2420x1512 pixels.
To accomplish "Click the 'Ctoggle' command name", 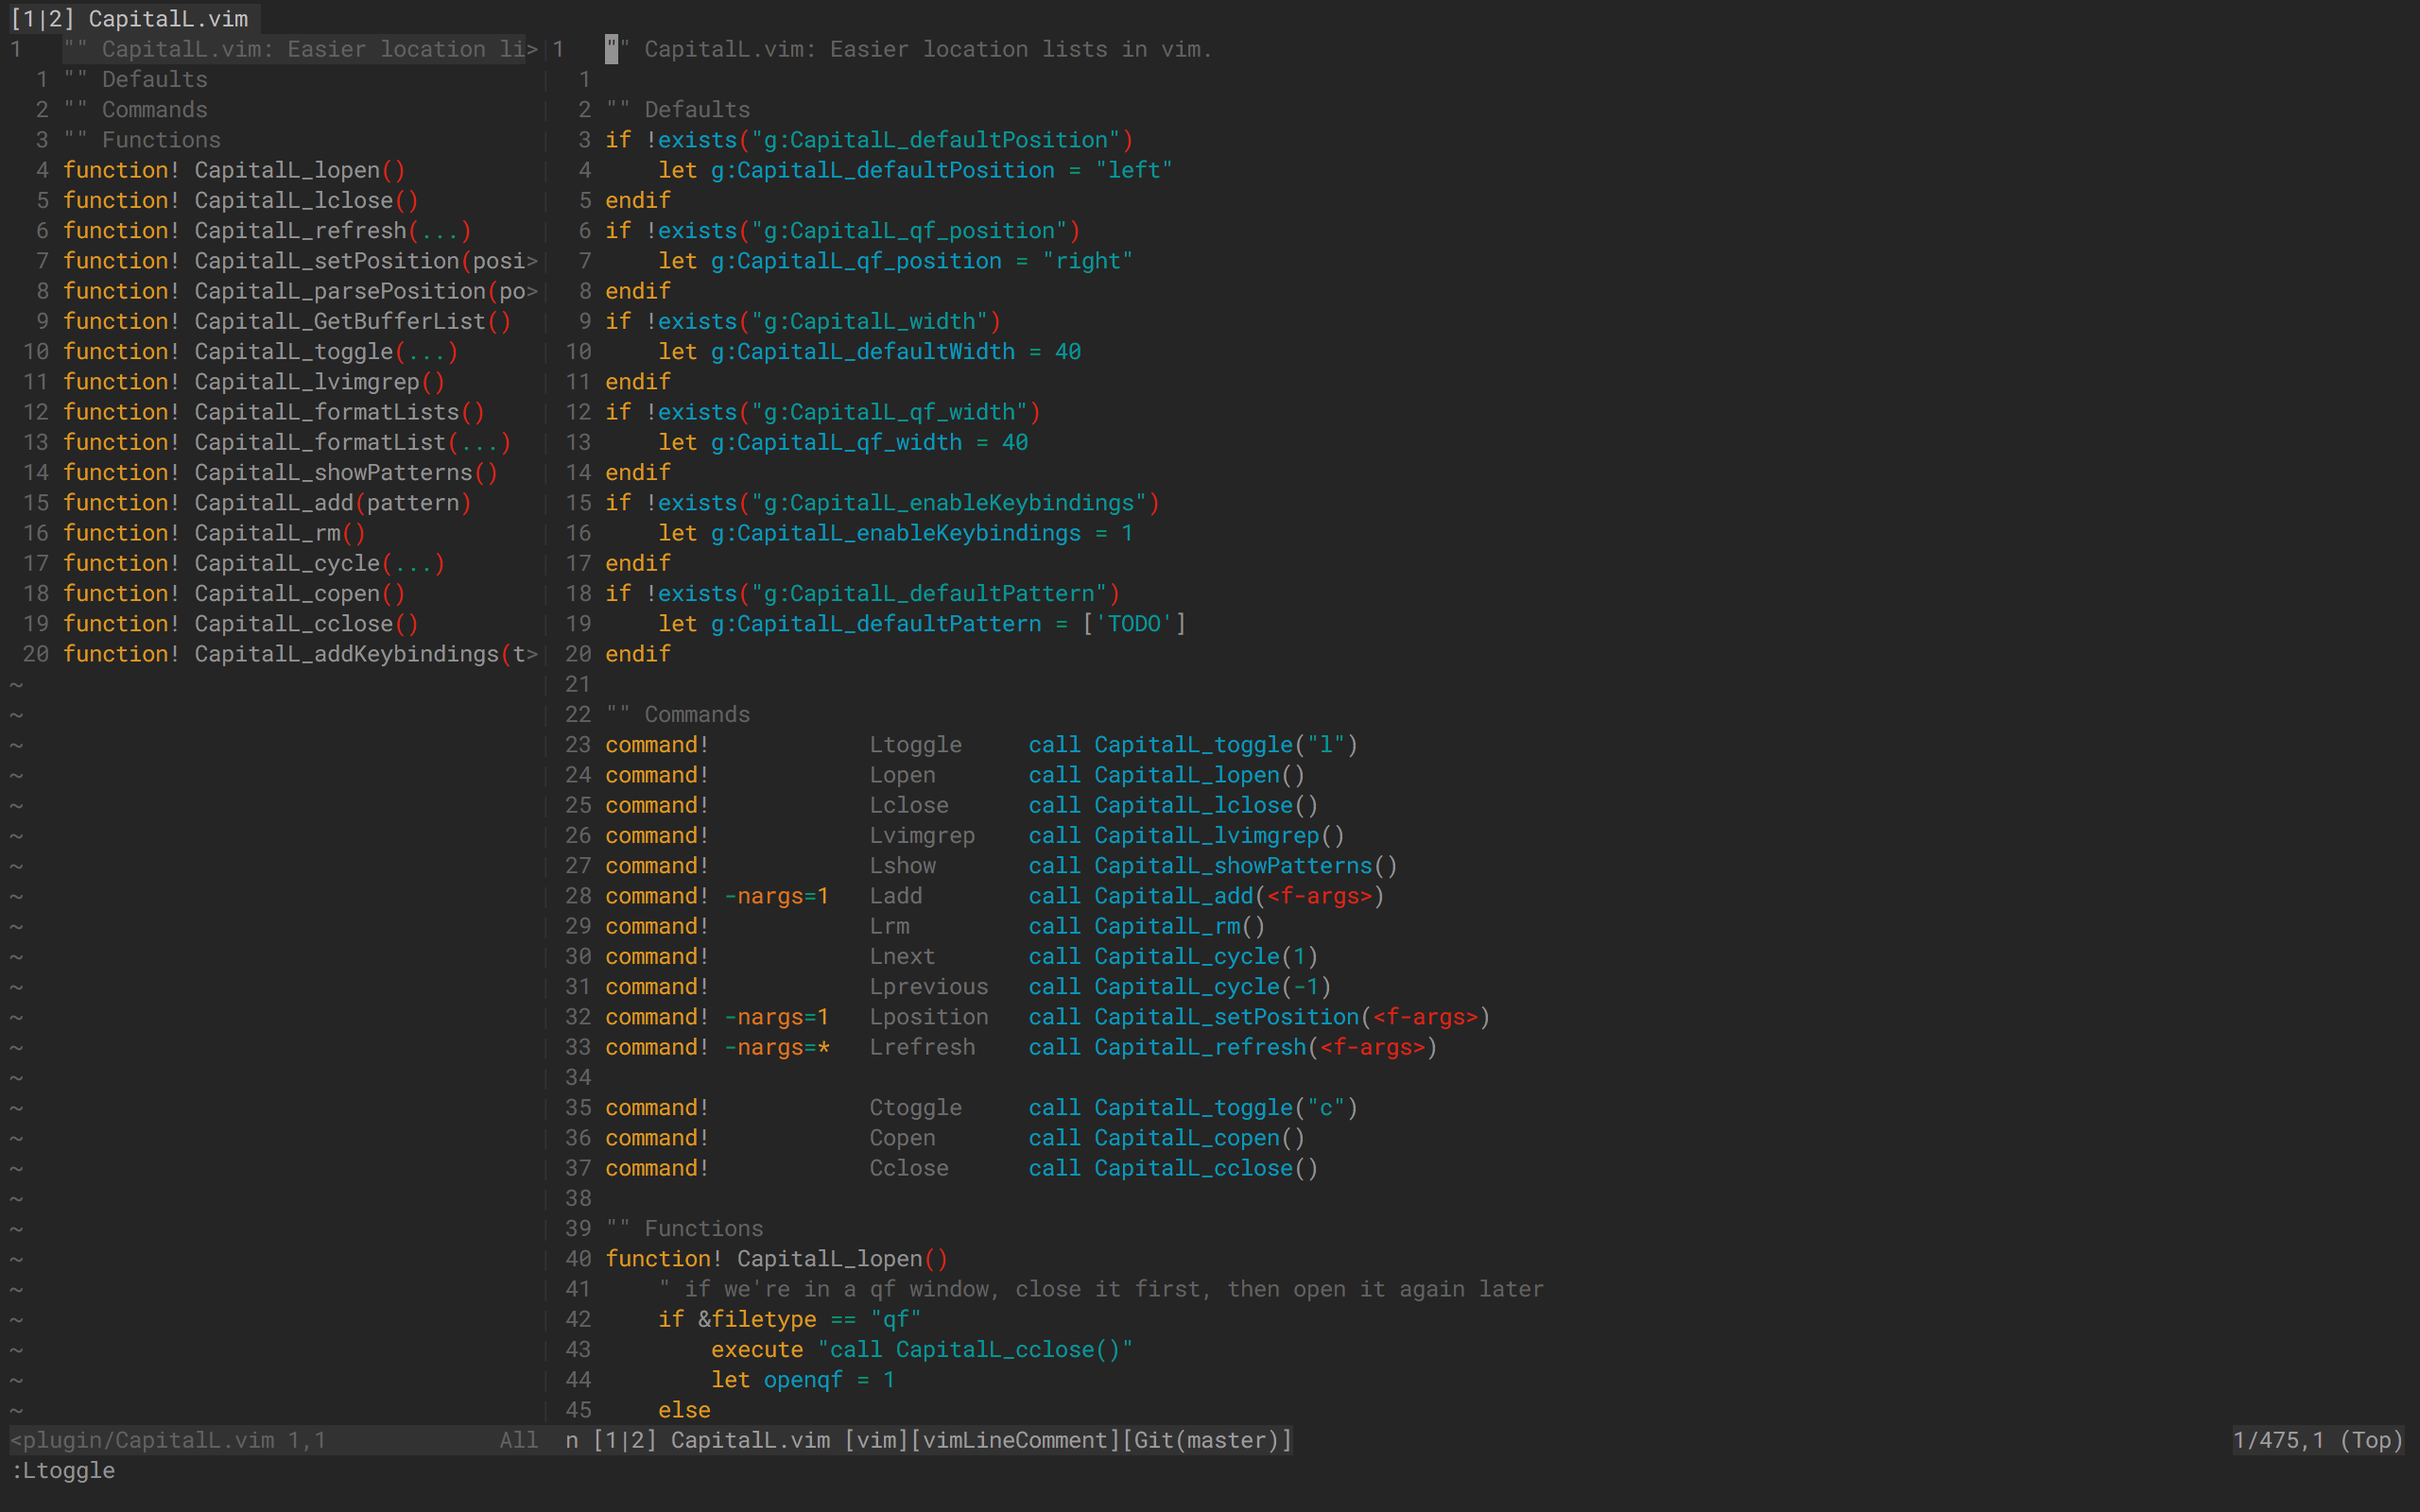I will pyautogui.click(x=915, y=1107).
